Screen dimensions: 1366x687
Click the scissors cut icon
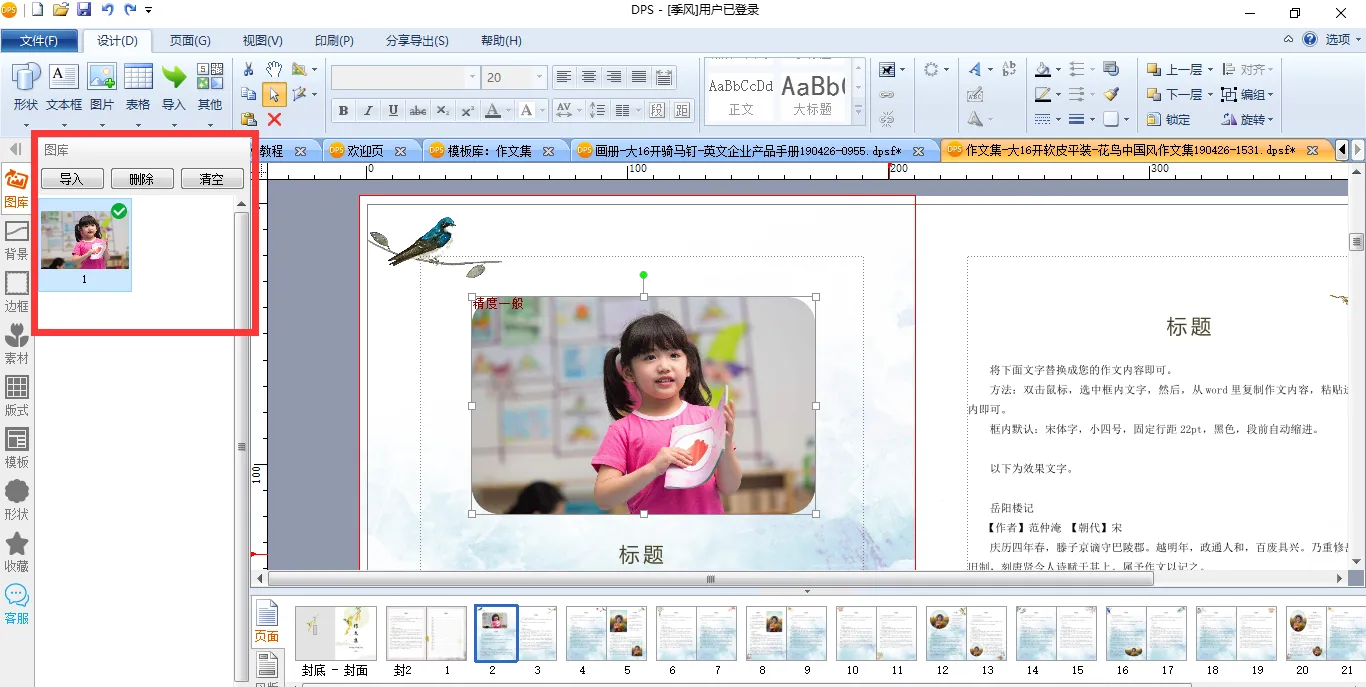coord(248,69)
